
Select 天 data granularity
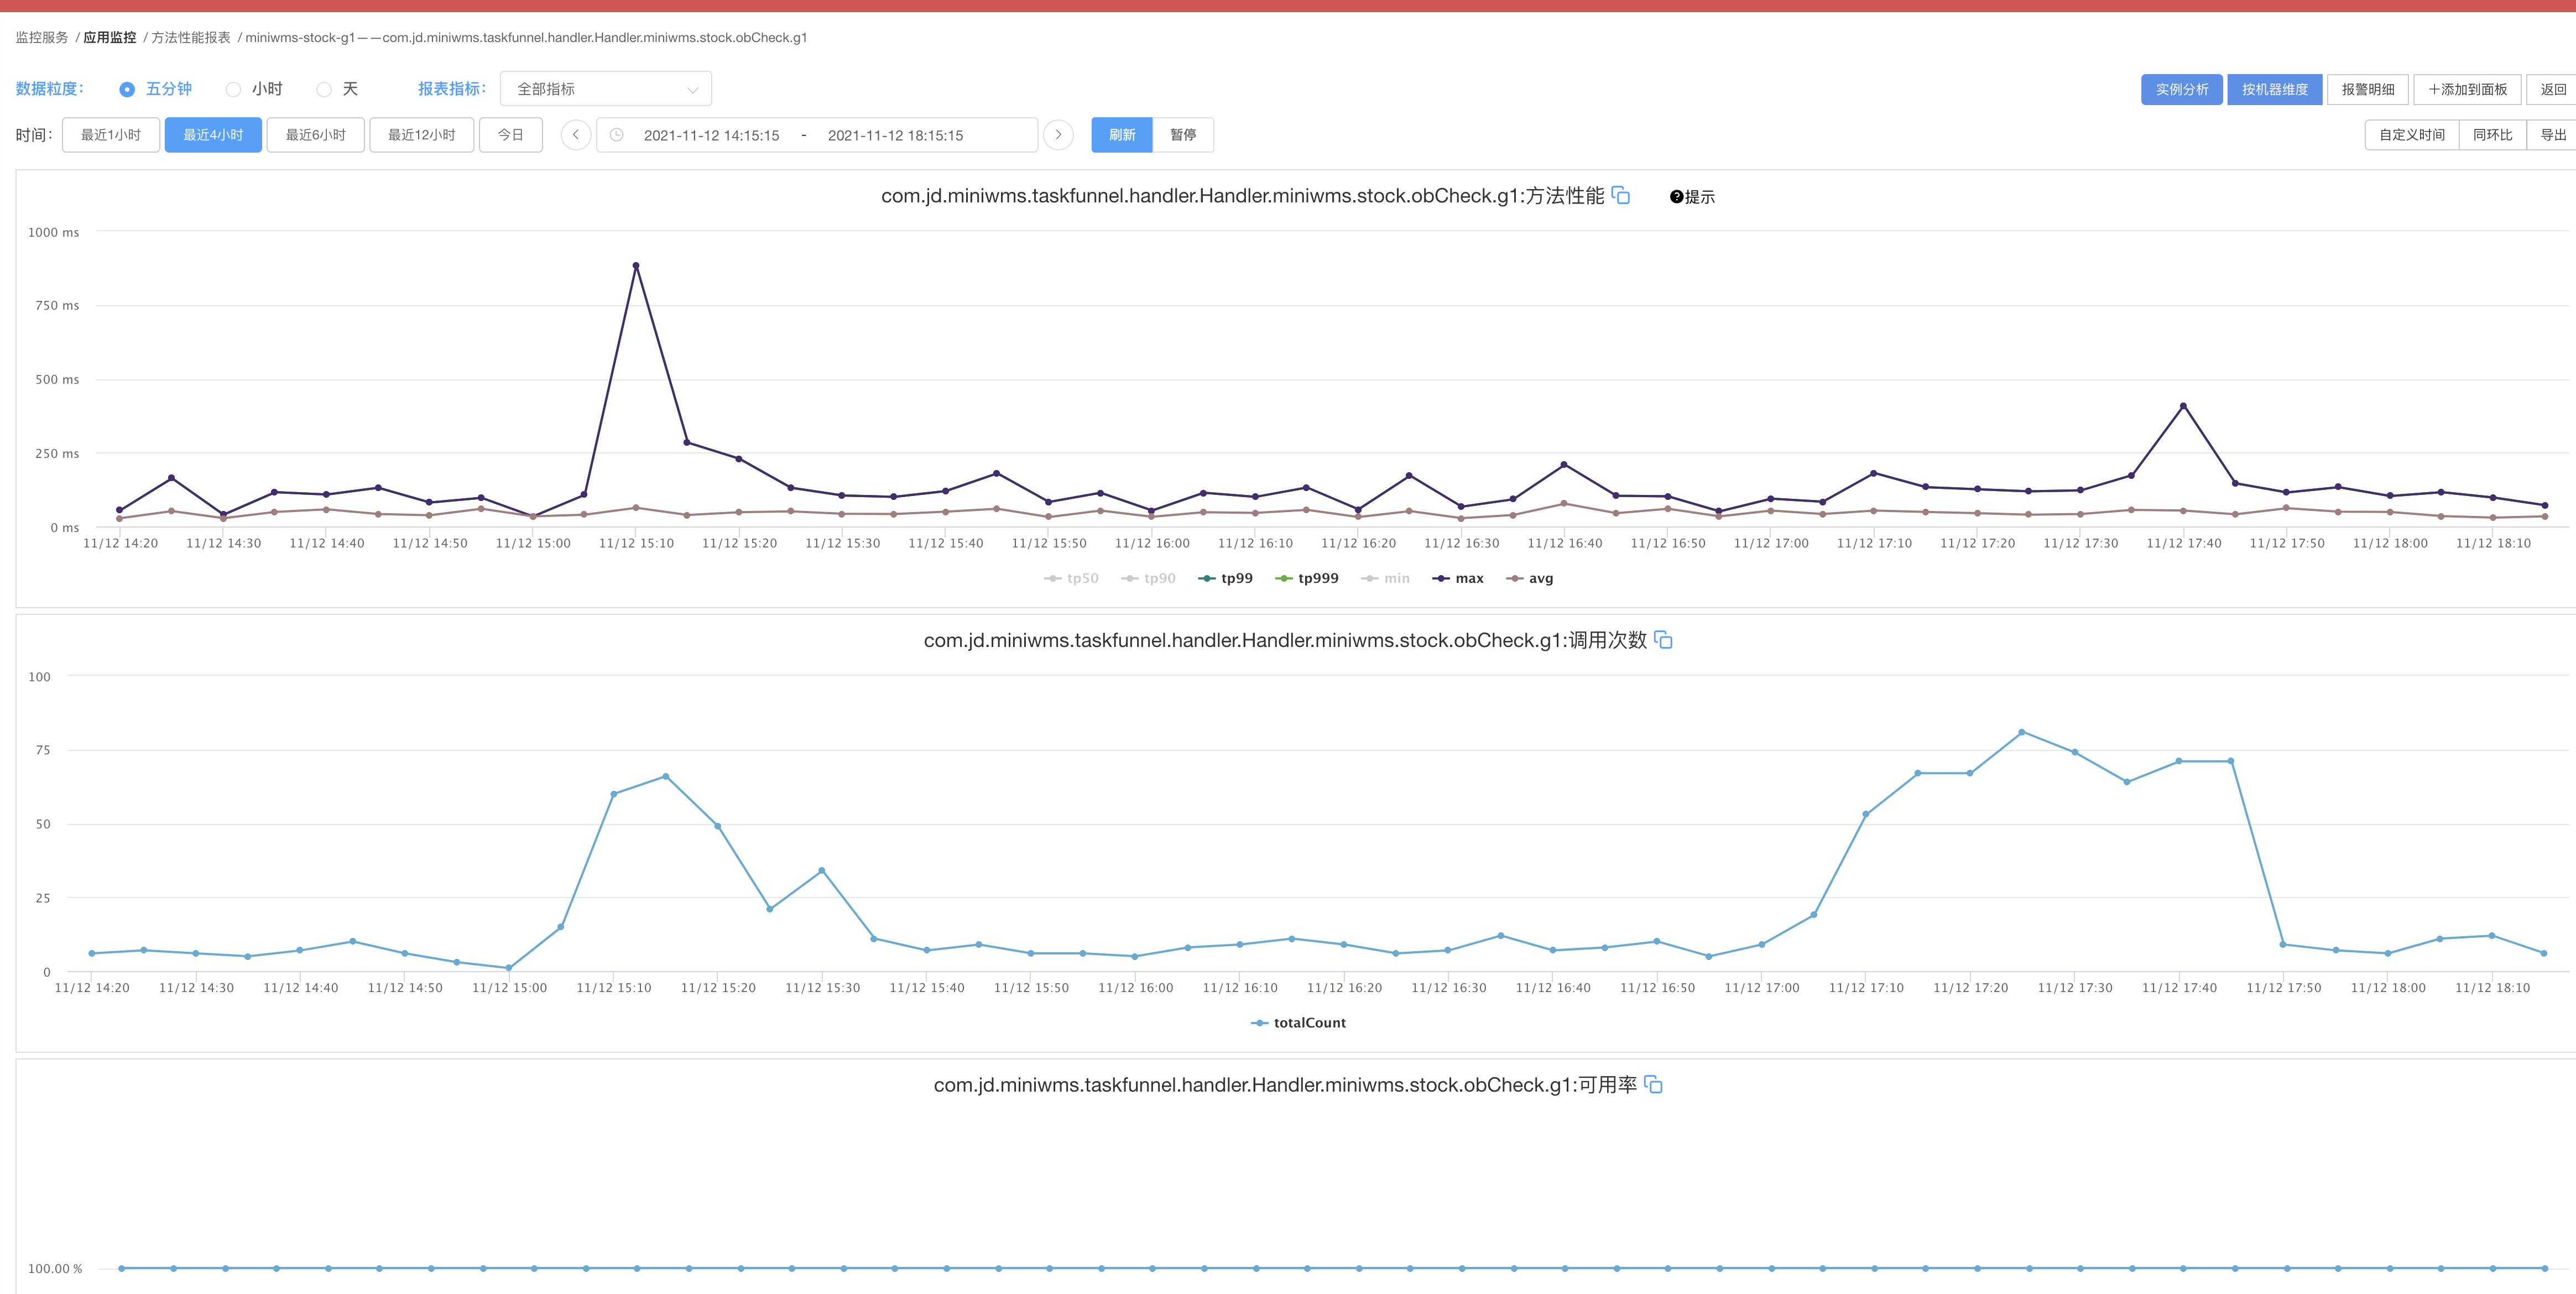pos(337,89)
